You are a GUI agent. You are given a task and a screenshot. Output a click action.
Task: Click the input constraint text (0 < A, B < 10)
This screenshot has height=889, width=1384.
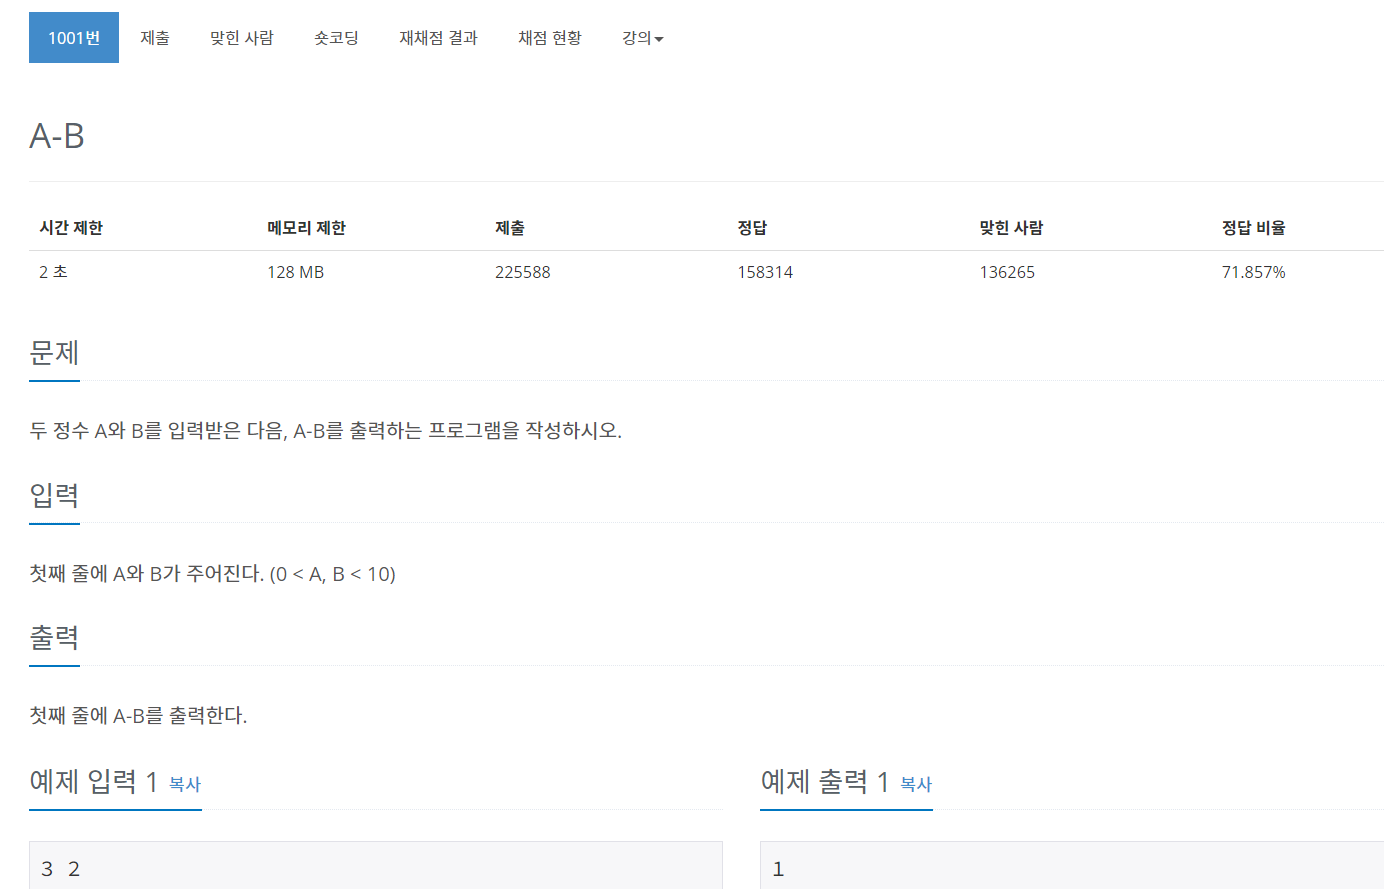333,574
